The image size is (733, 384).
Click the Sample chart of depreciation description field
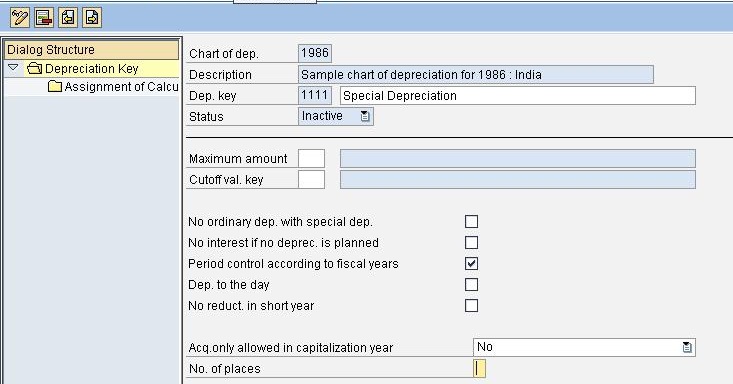[476, 74]
